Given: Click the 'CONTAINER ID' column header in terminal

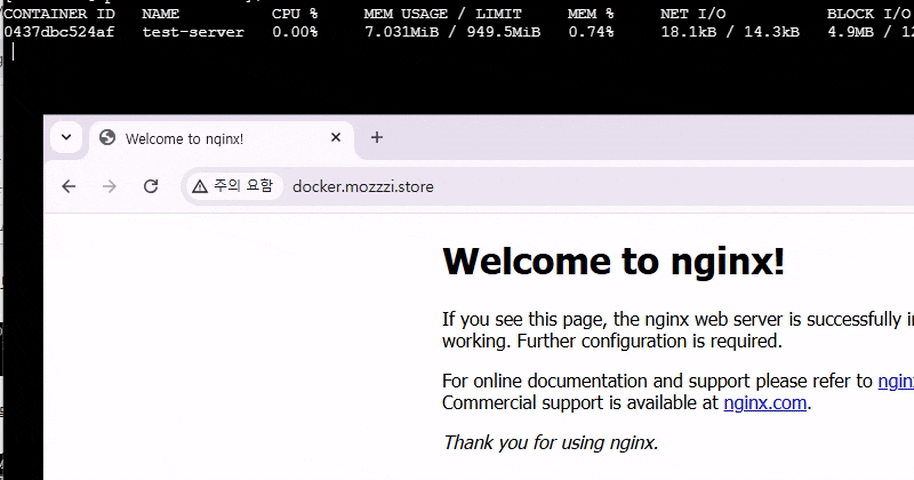Looking at the screenshot, I should (x=59, y=13).
